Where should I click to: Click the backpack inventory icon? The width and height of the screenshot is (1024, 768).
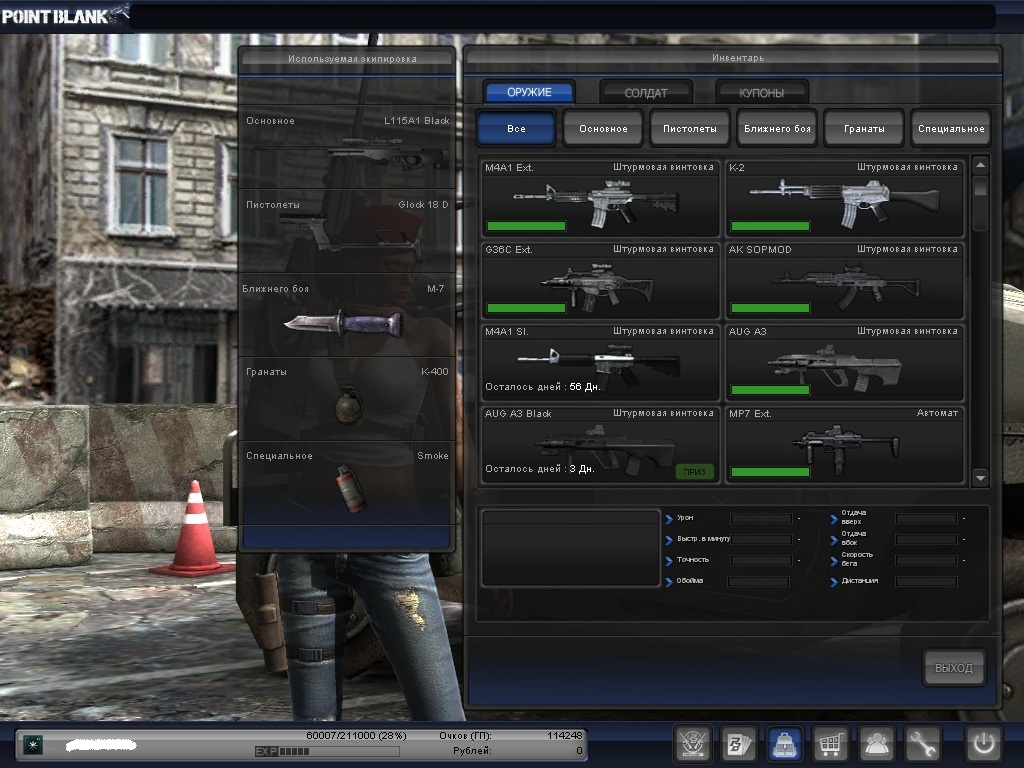(784, 744)
